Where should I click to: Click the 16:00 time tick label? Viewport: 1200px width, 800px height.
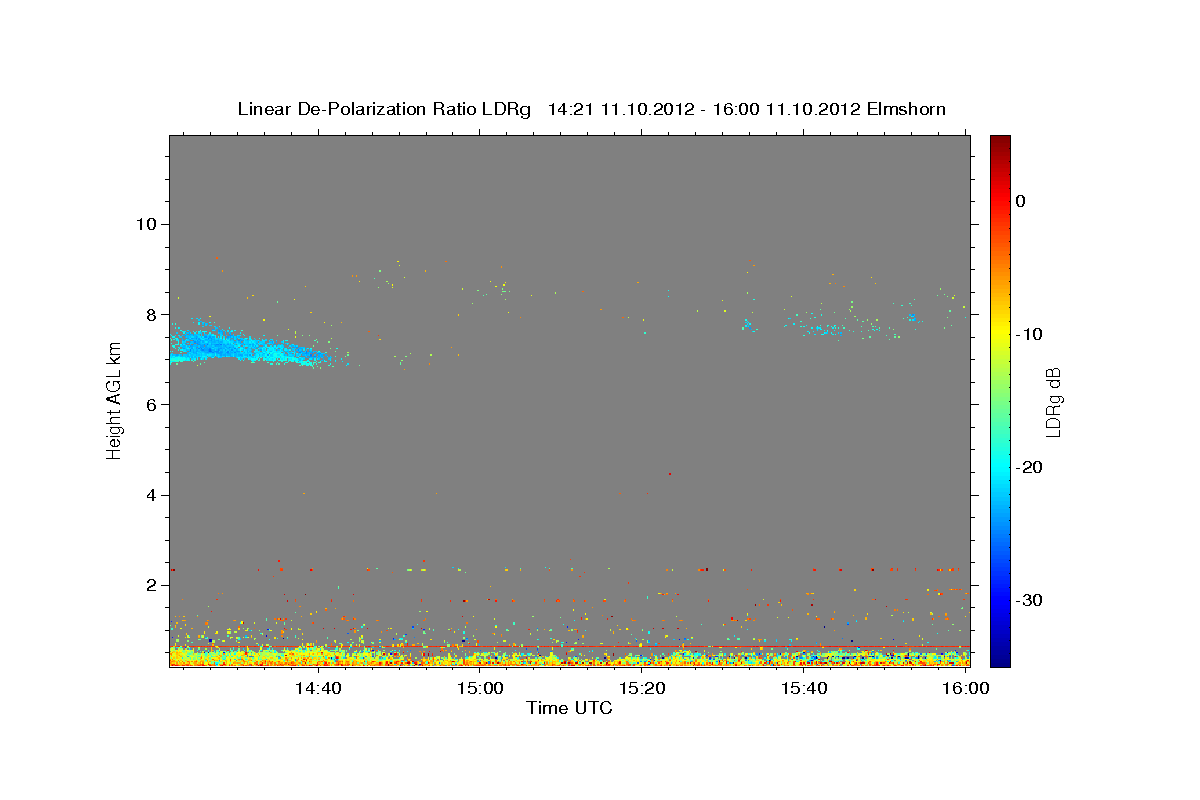click(964, 689)
